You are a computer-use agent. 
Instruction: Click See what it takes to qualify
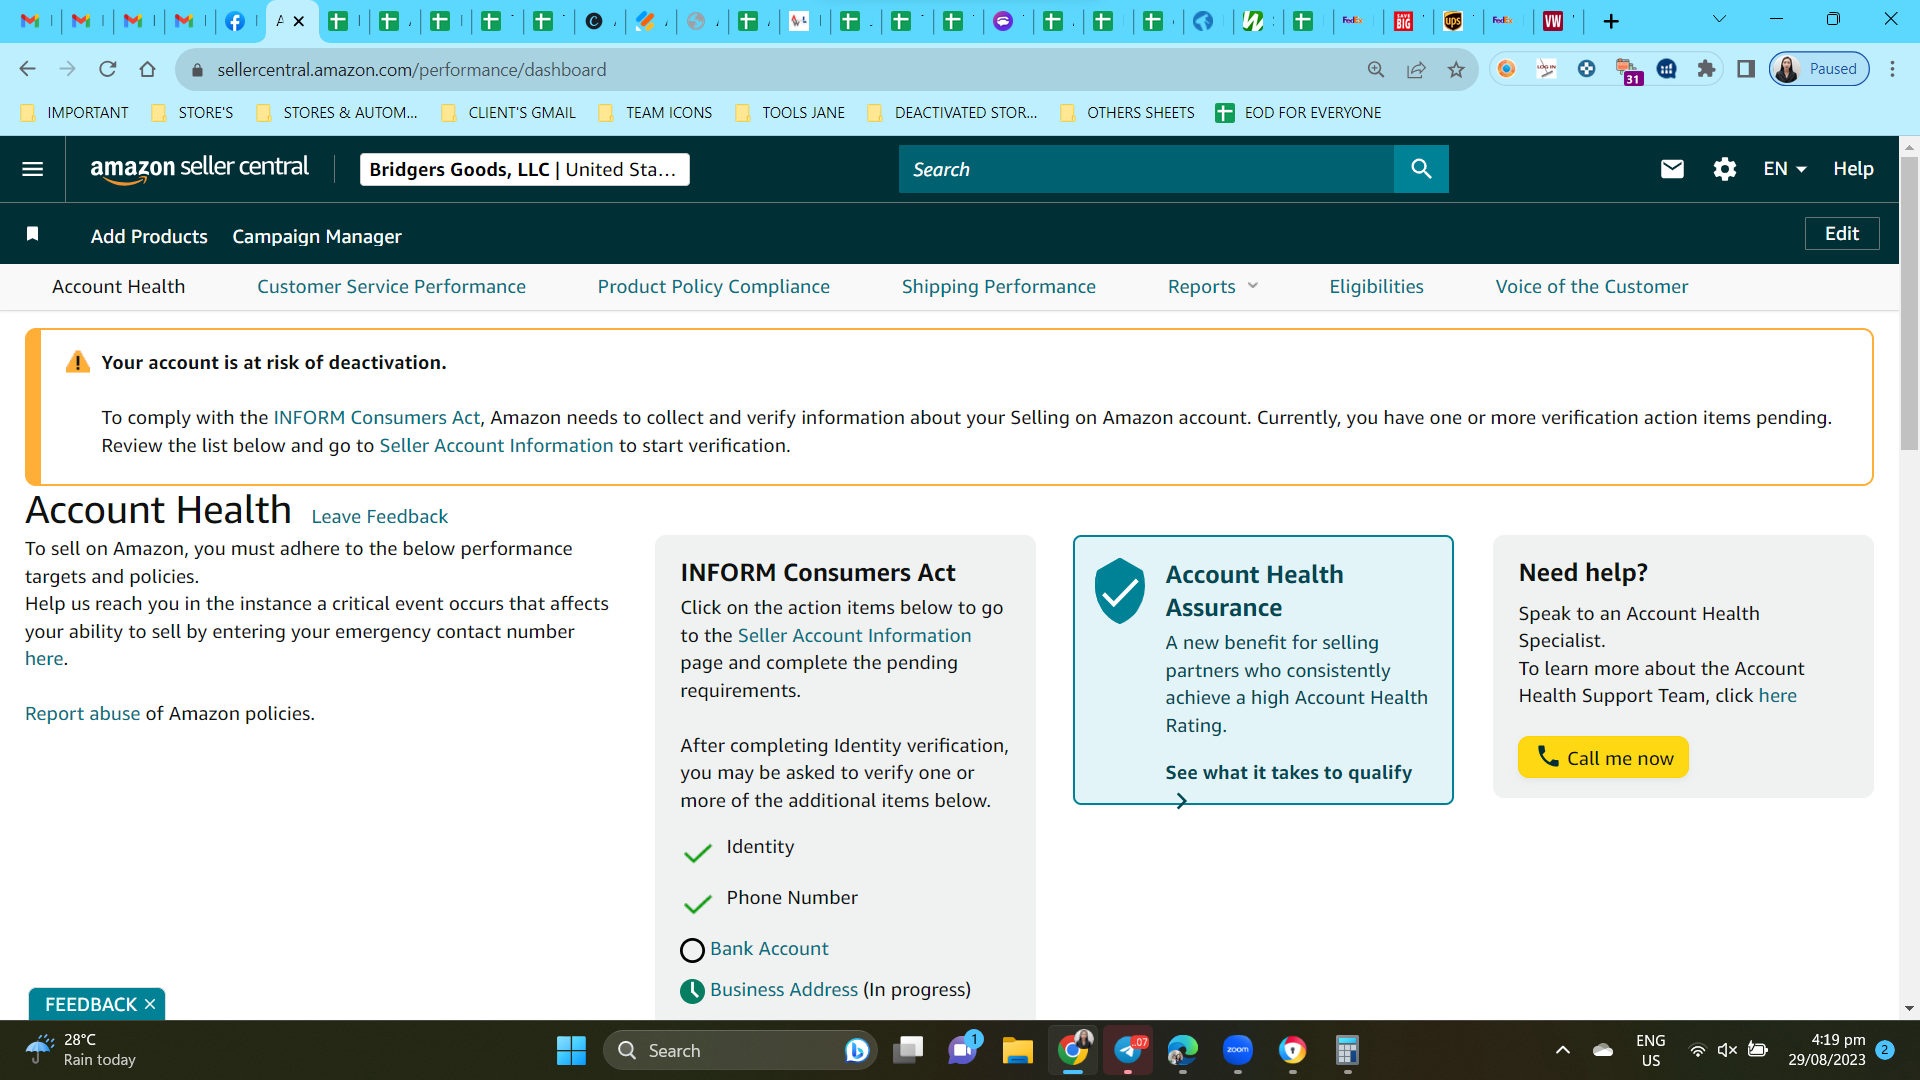tap(1288, 772)
